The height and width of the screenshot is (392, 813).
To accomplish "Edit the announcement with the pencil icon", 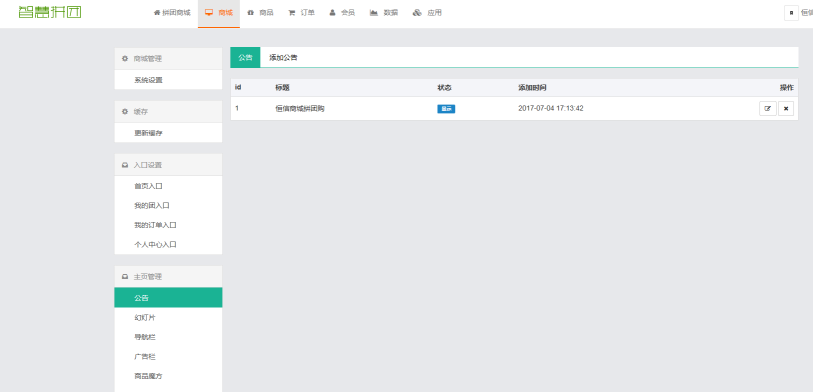I will pos(768,108).
